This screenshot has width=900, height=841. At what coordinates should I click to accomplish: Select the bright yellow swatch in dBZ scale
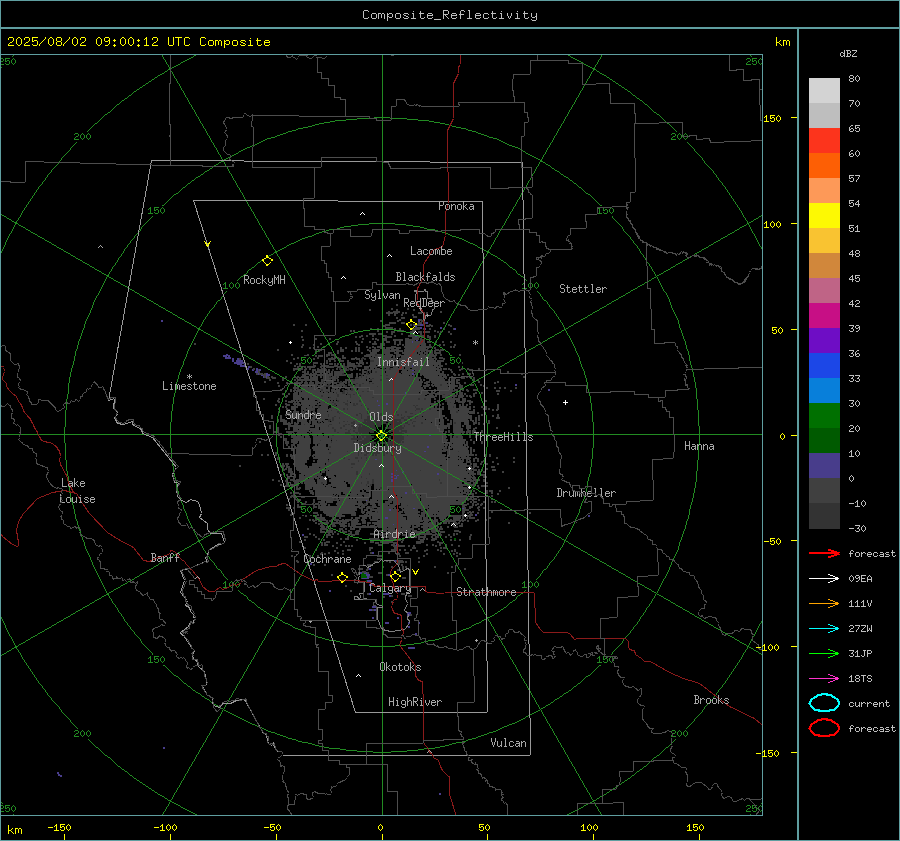click(824, 215)
